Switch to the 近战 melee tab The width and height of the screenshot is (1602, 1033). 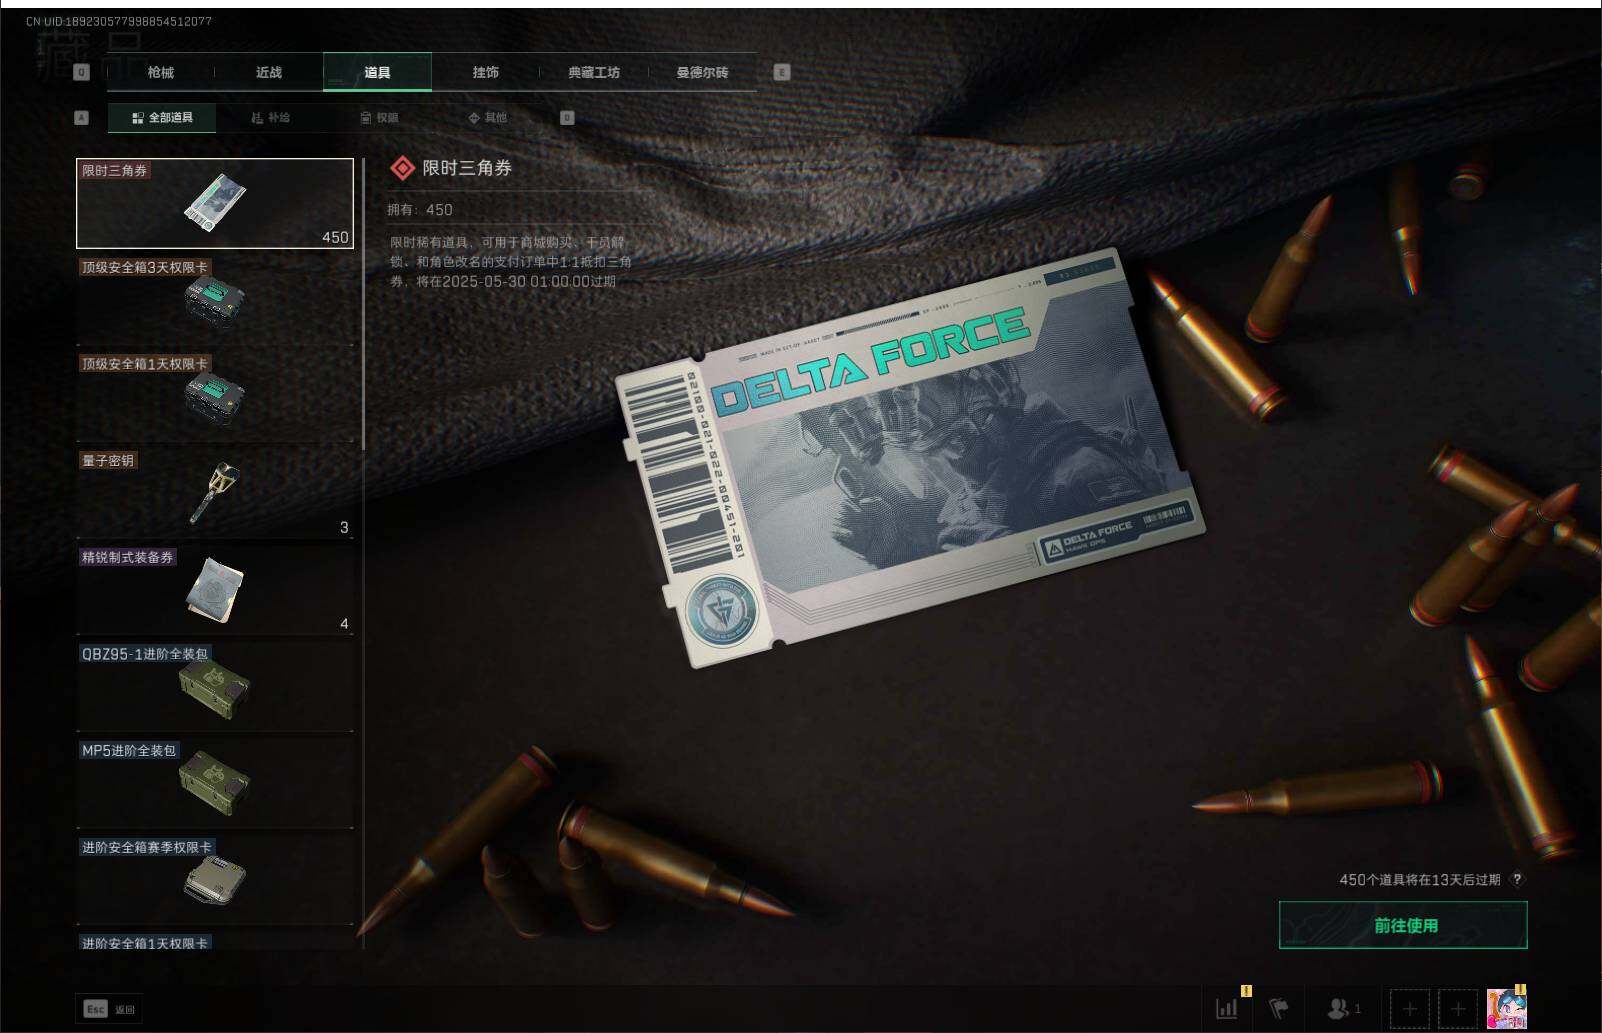[x=269, y=72]
